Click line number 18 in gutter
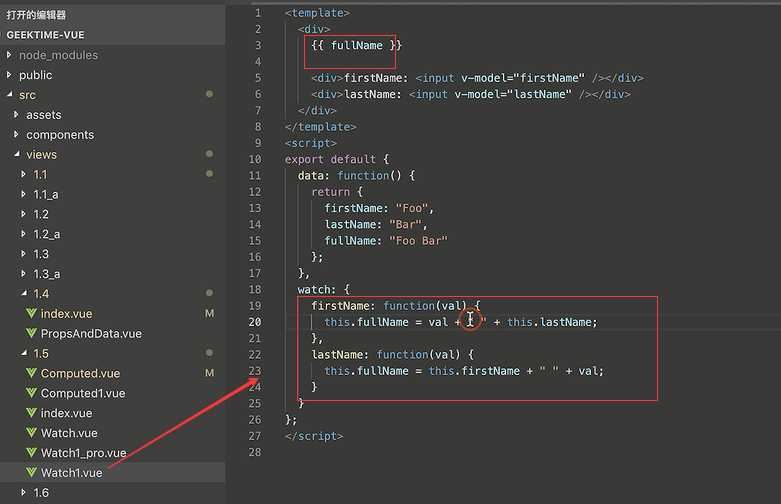Screen dimensions: 781x504 click(x=255, y=289)
